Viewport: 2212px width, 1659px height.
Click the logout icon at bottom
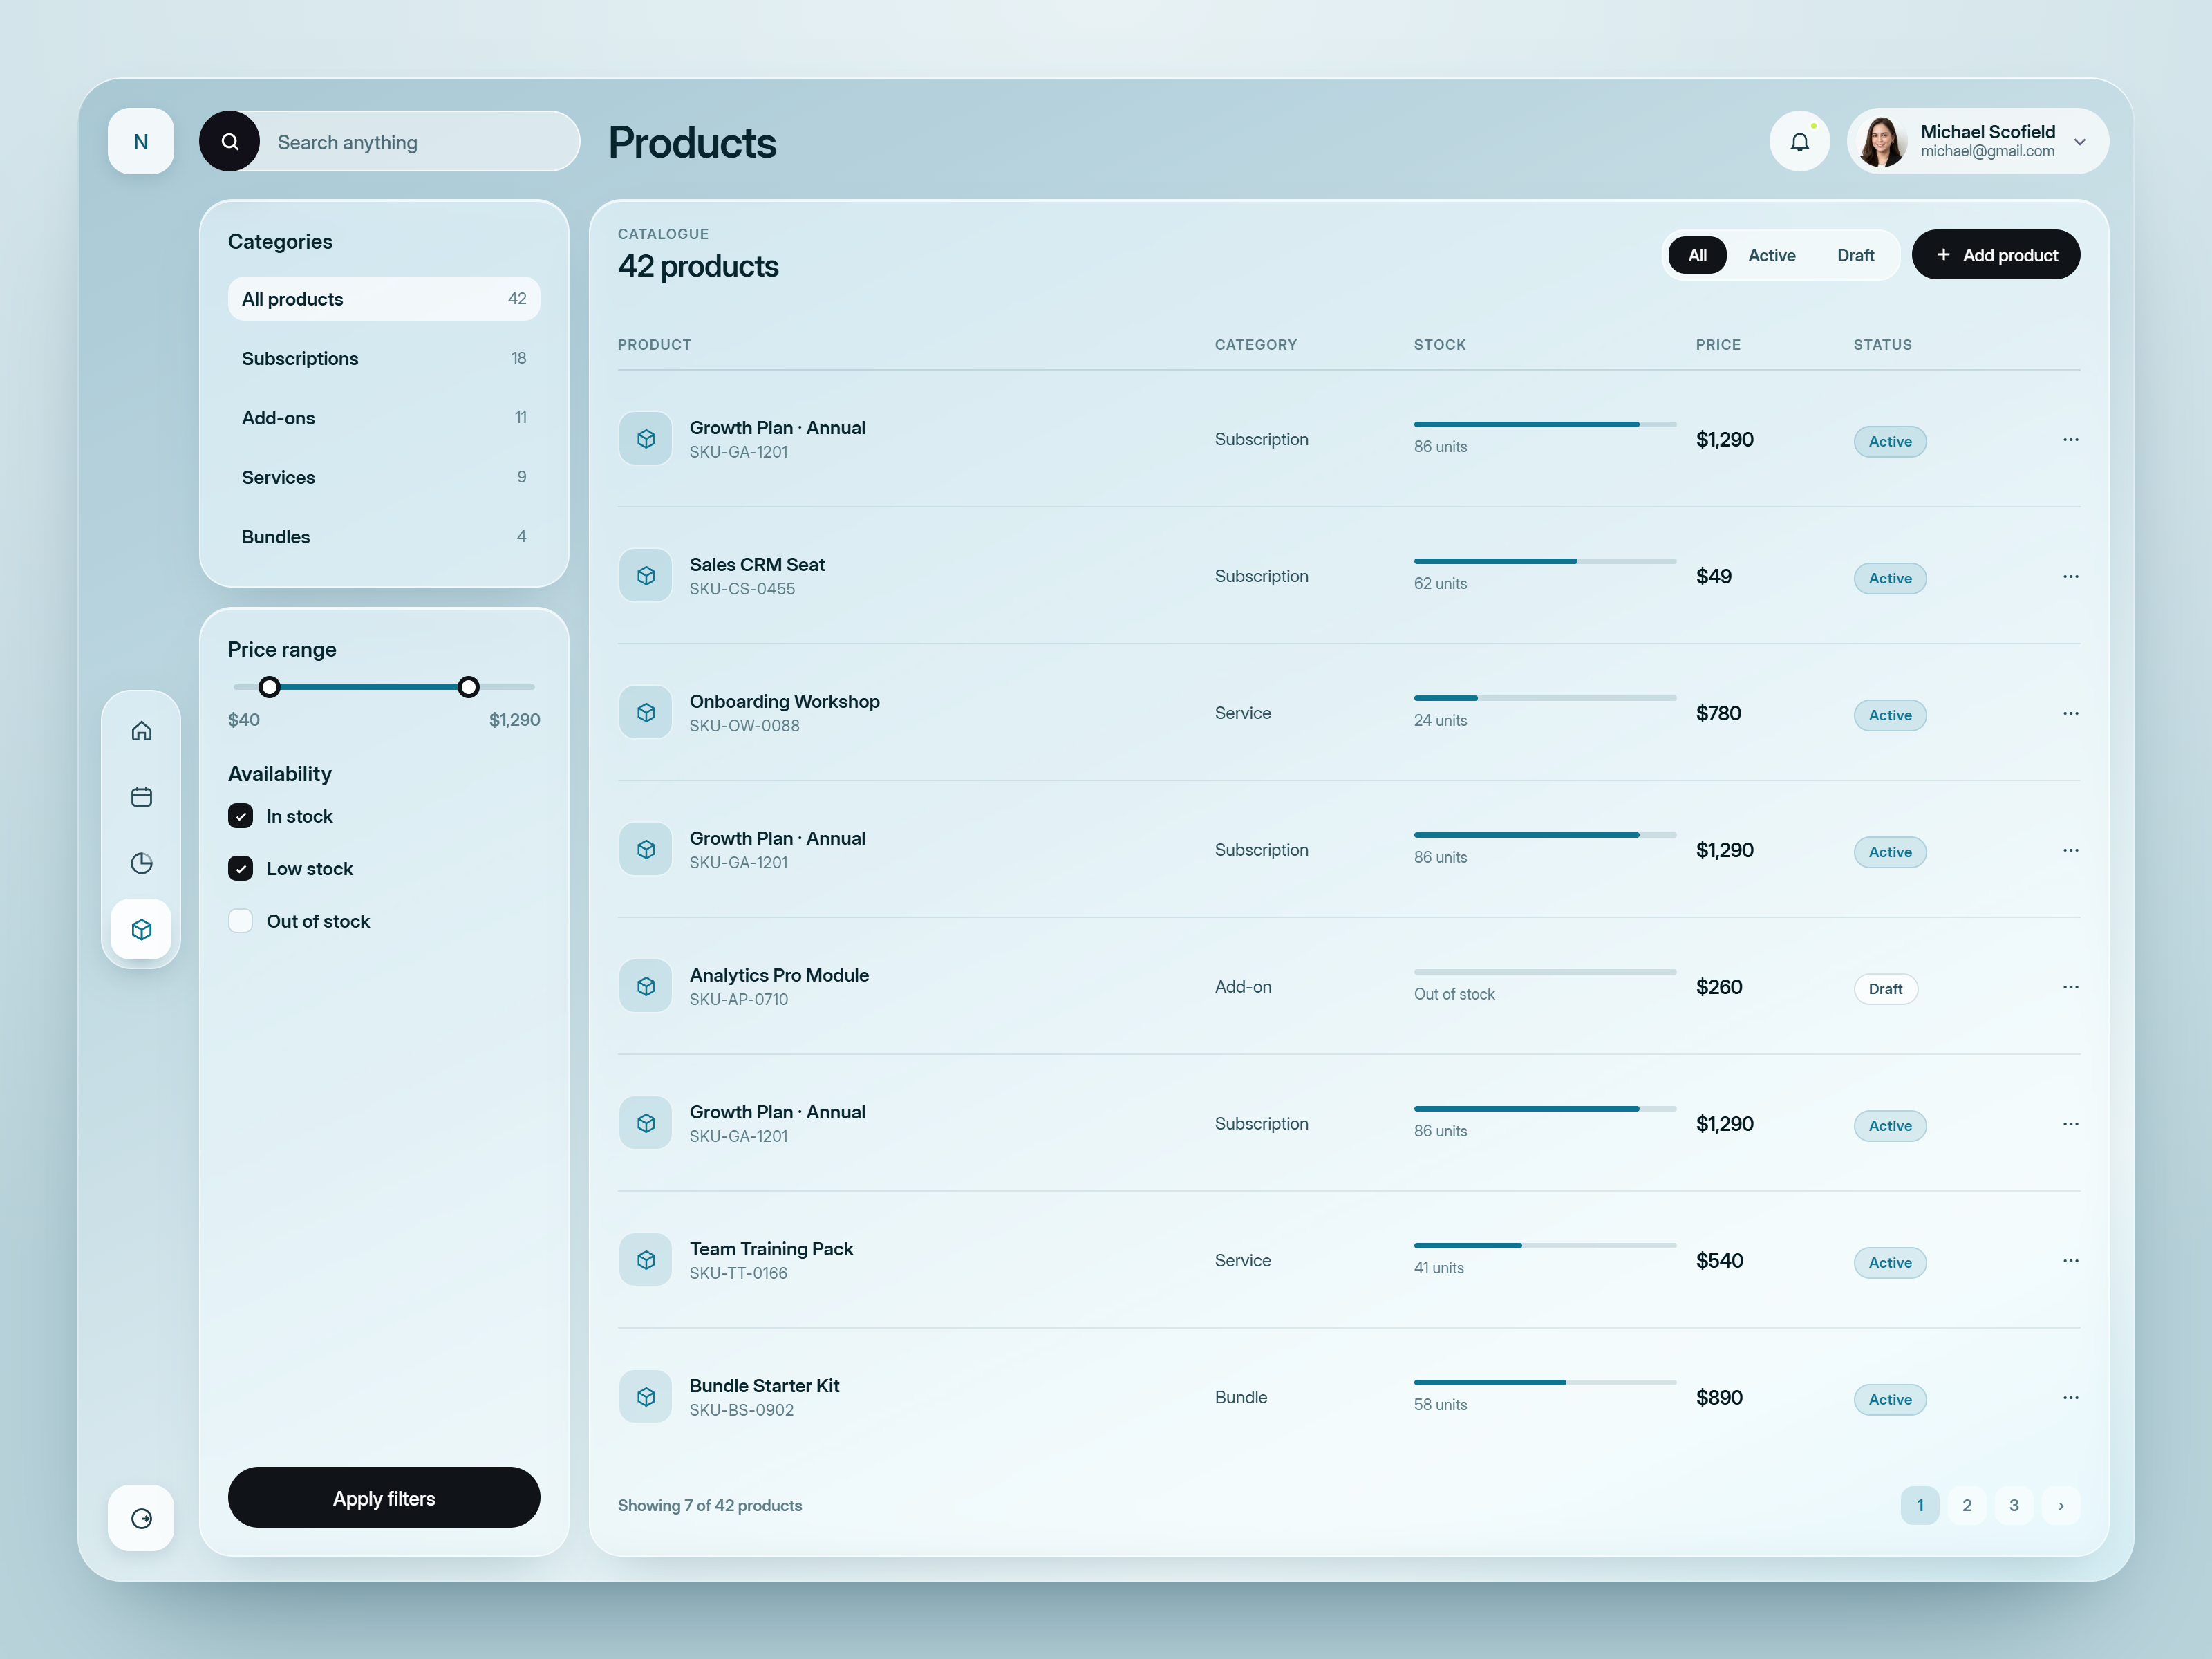141,1518
